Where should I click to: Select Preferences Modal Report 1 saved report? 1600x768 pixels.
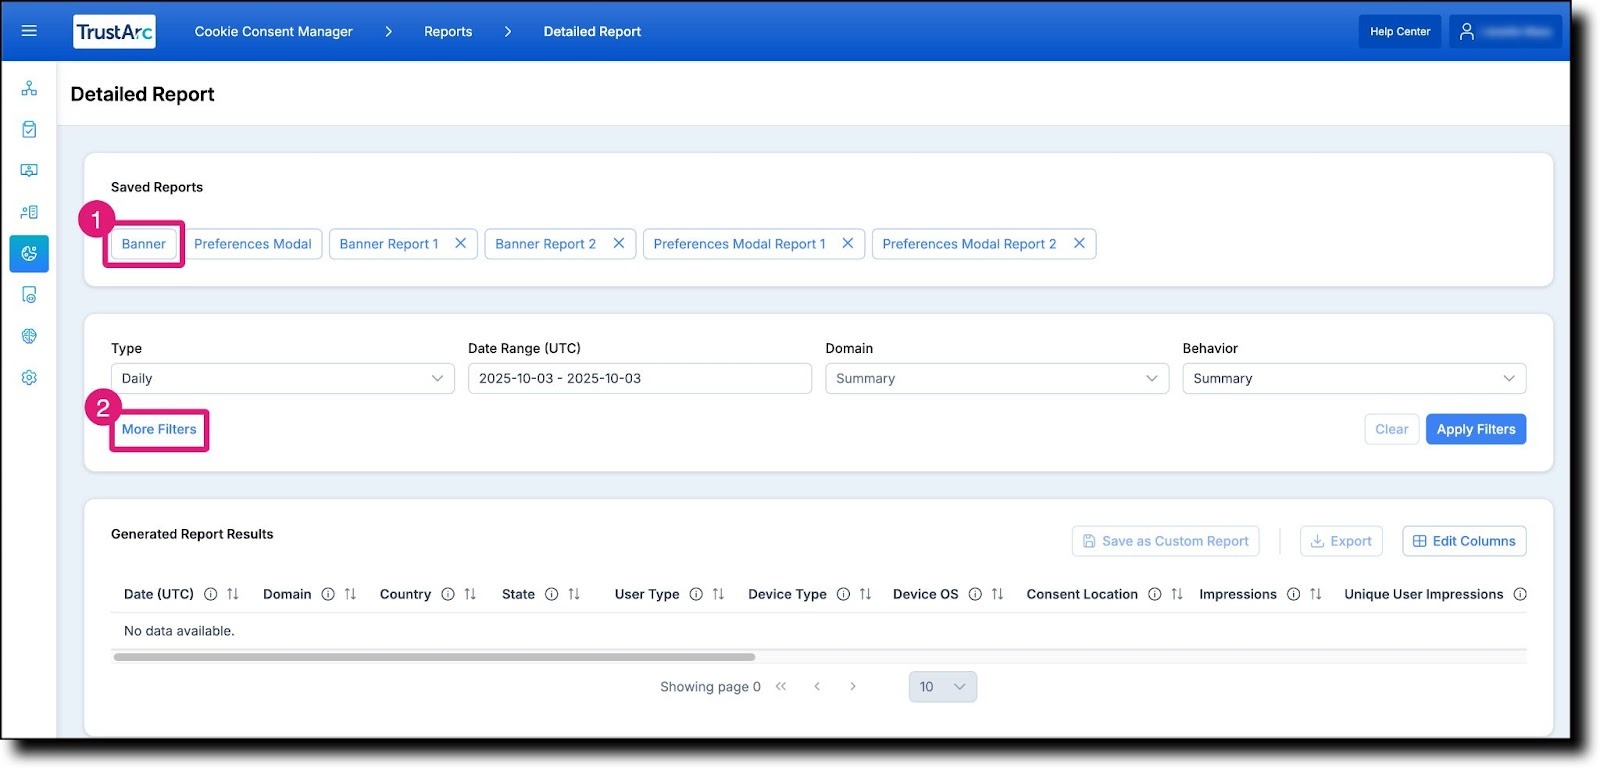click(740, 243)
